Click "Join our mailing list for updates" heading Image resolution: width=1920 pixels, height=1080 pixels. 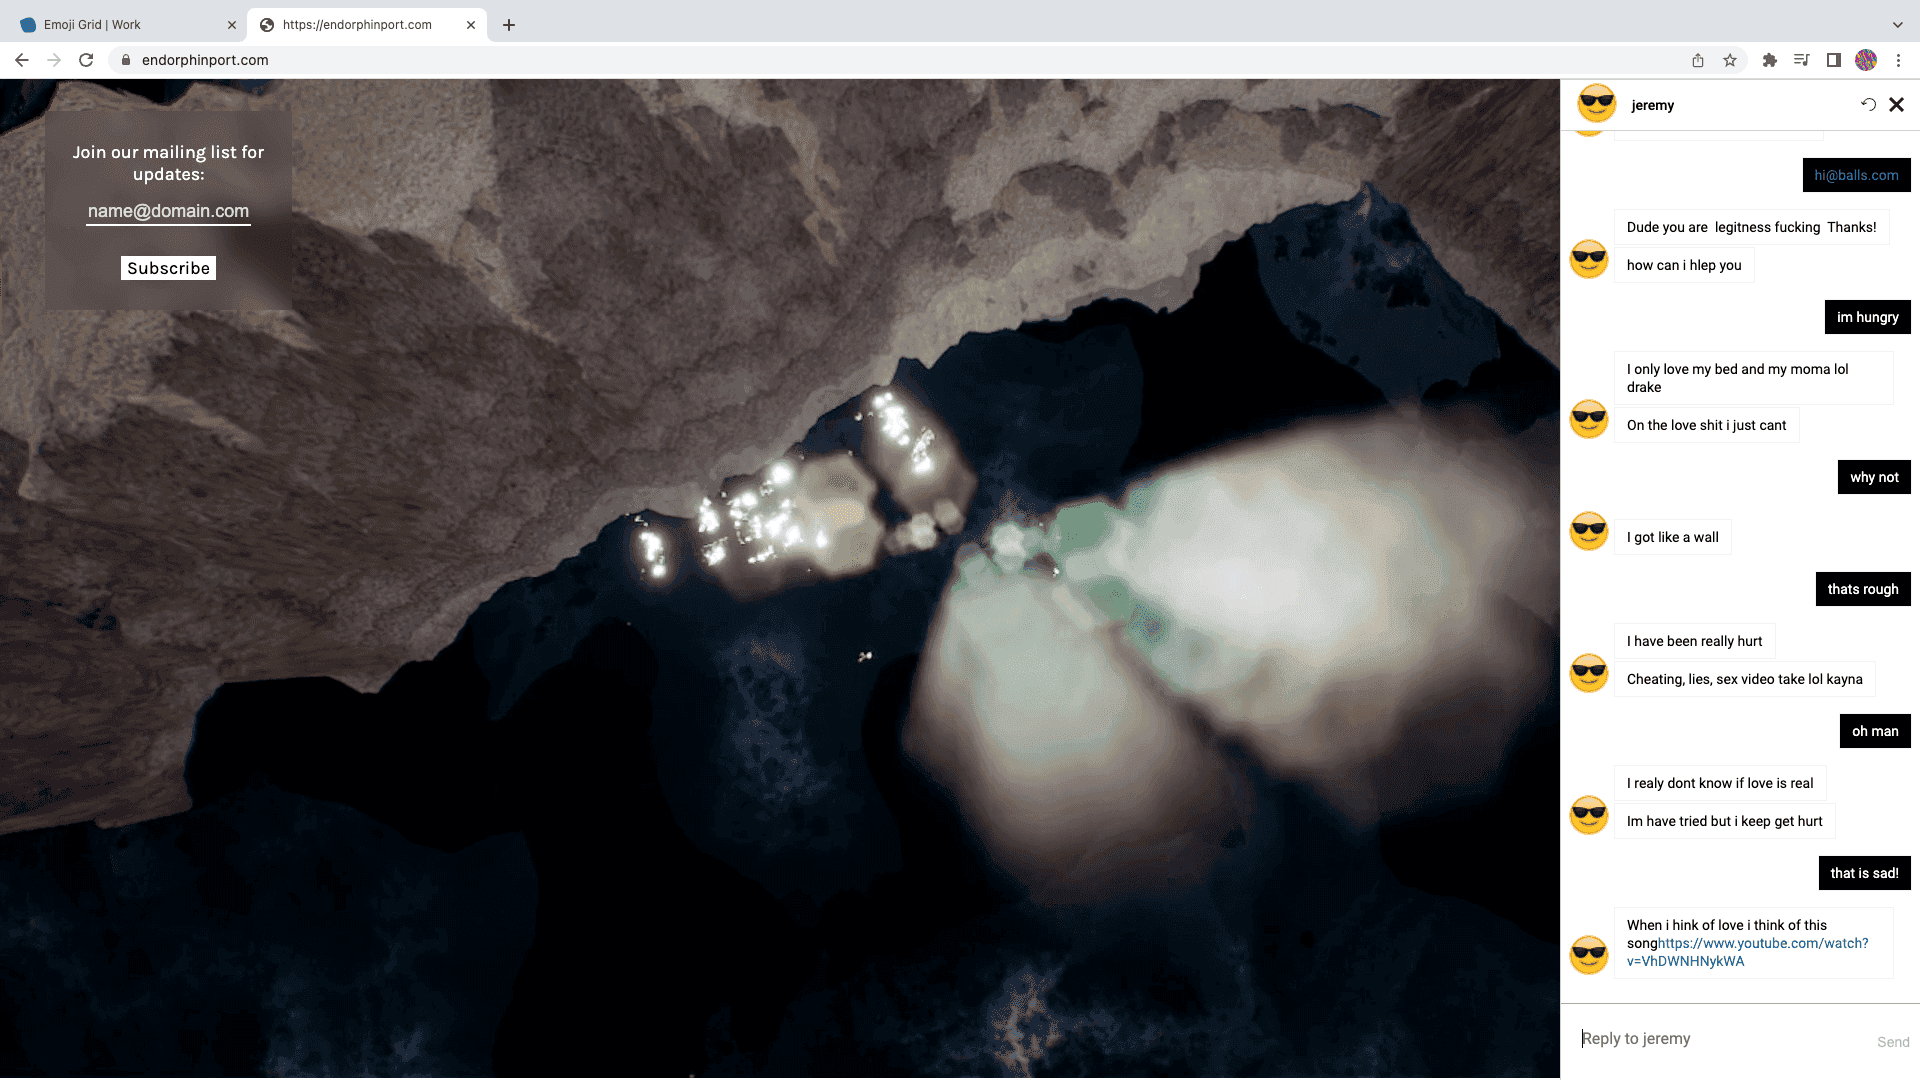pyautogui.click(x=168, y=163)
